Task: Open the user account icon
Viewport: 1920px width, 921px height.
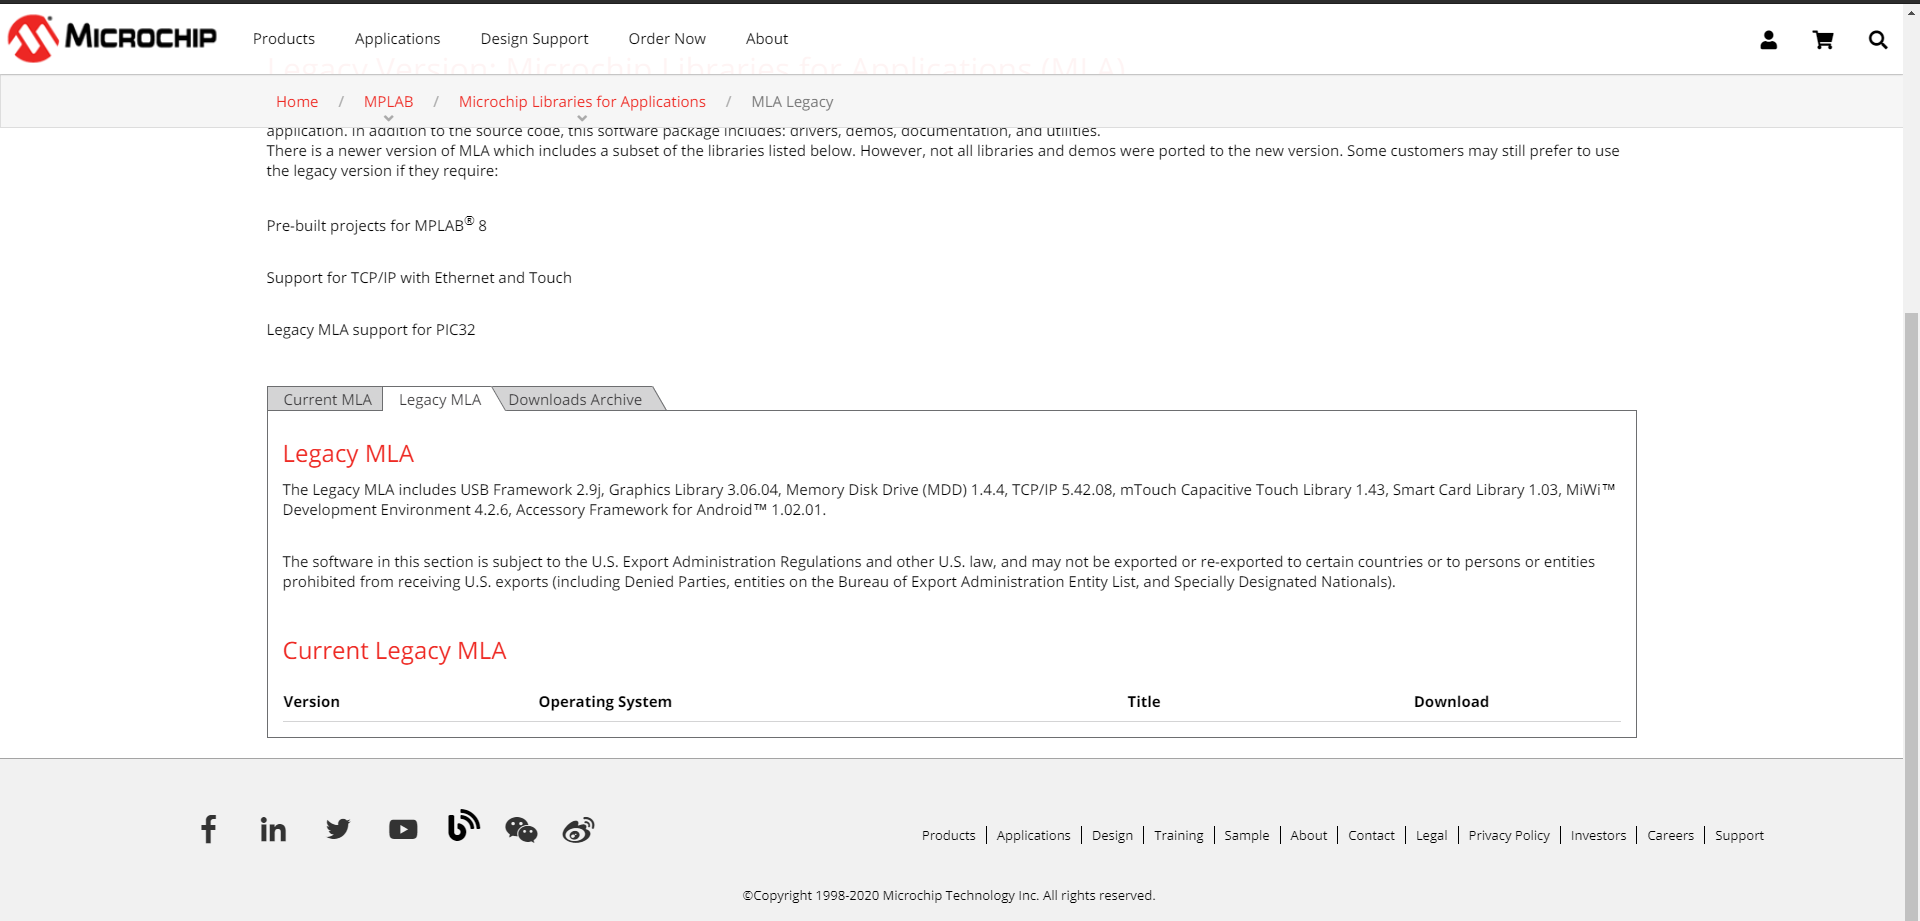Action: pyautogui.click(x=1768, y=39)
